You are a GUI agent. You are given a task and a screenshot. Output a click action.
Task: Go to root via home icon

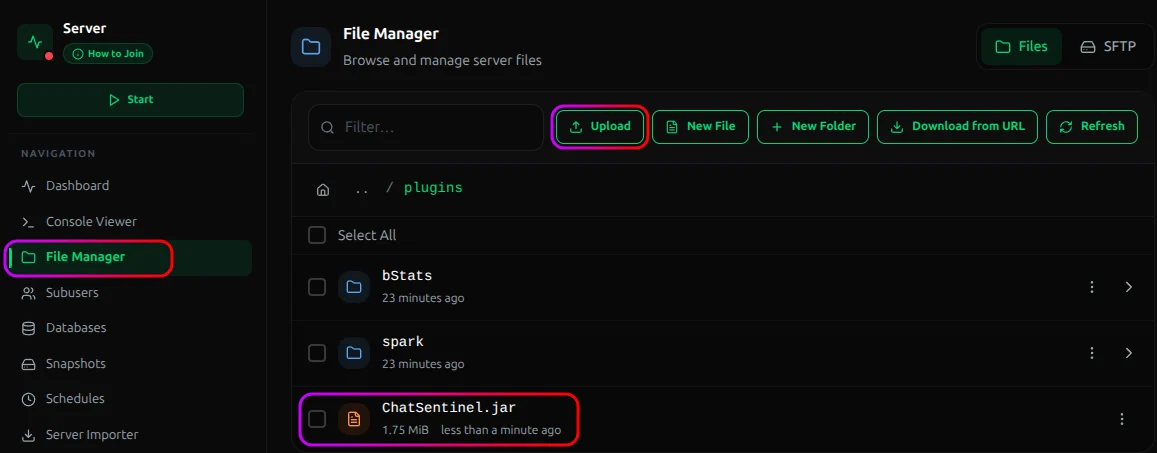tap(322, 190)
